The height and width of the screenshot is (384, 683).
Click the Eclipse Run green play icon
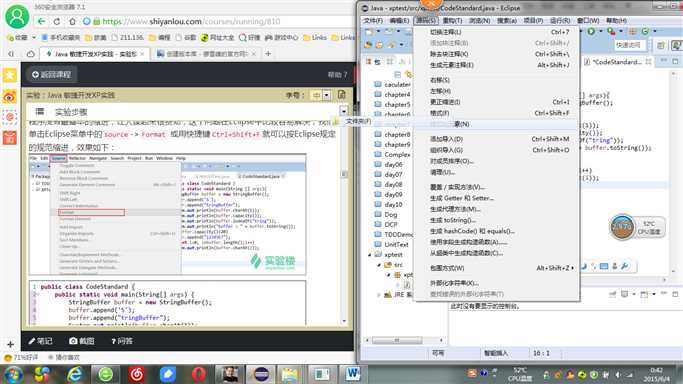coord(591,31)
